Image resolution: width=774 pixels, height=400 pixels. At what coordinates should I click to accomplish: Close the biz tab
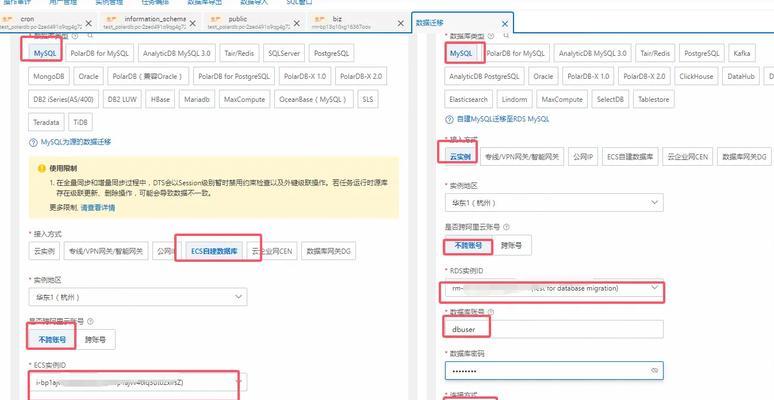pos(400,23)
